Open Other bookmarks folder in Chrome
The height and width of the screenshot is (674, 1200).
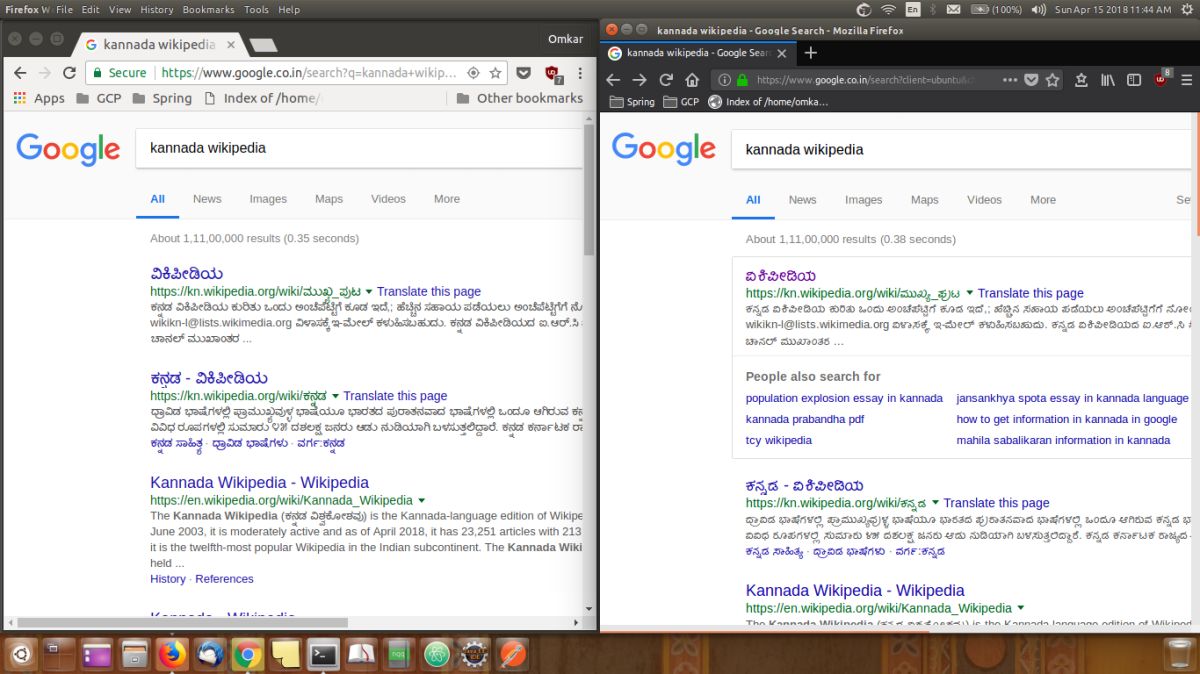tap(519, 98)
